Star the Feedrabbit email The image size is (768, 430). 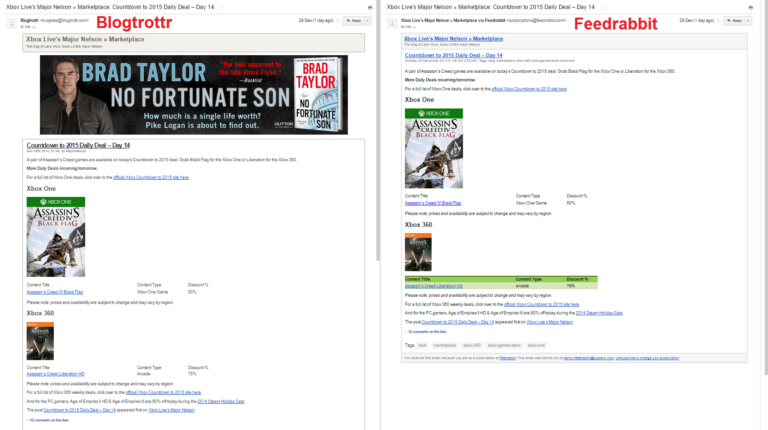point(719,21)
